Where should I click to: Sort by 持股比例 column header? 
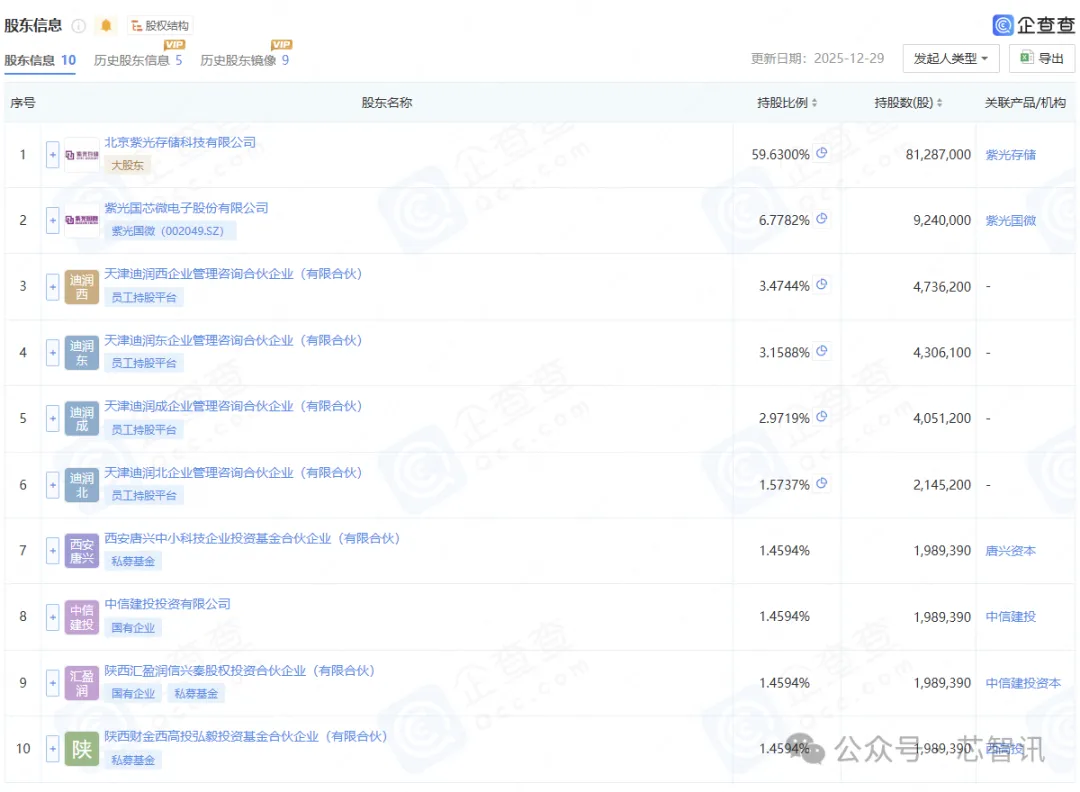tap(787, 103)
